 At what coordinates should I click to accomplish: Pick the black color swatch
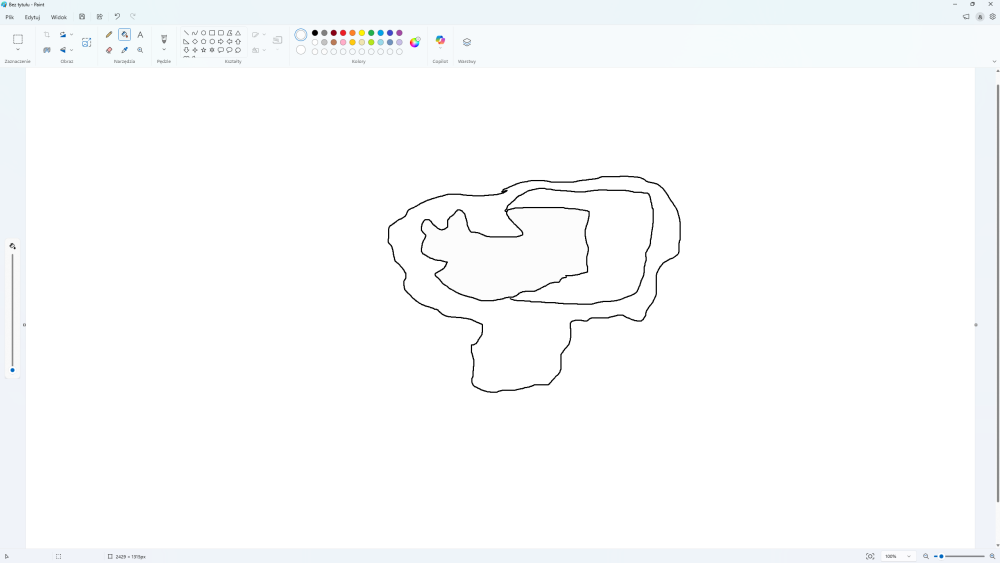pos(315,33)
